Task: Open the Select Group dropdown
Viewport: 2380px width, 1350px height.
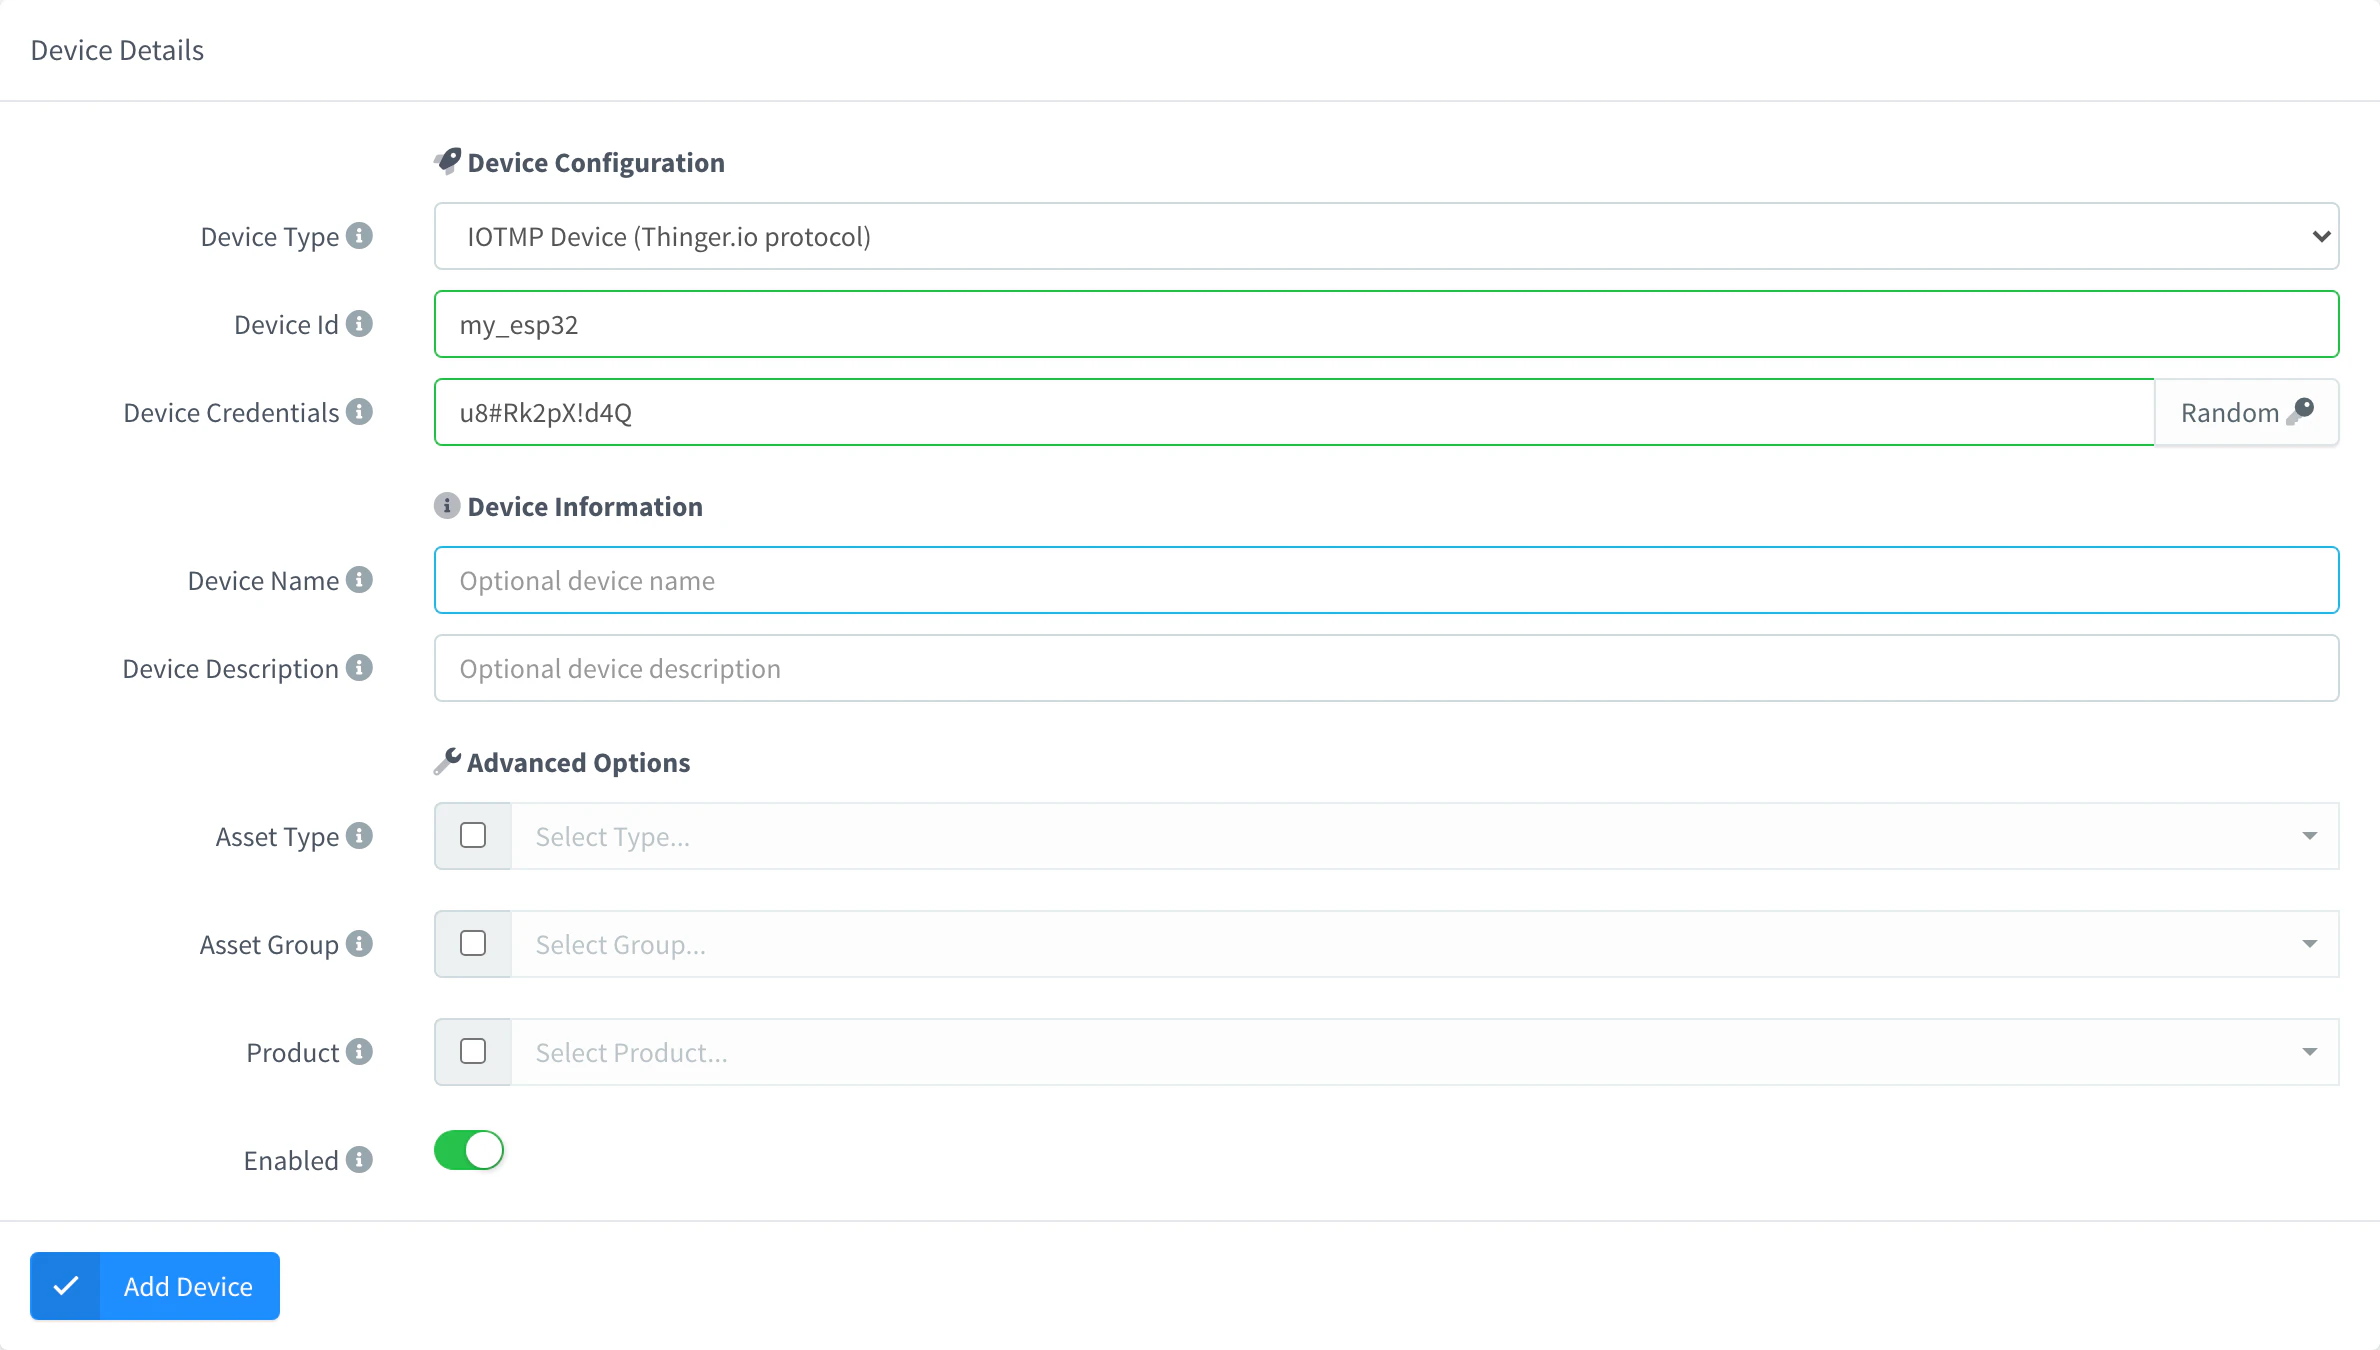Action: (x=1424, y=944)
